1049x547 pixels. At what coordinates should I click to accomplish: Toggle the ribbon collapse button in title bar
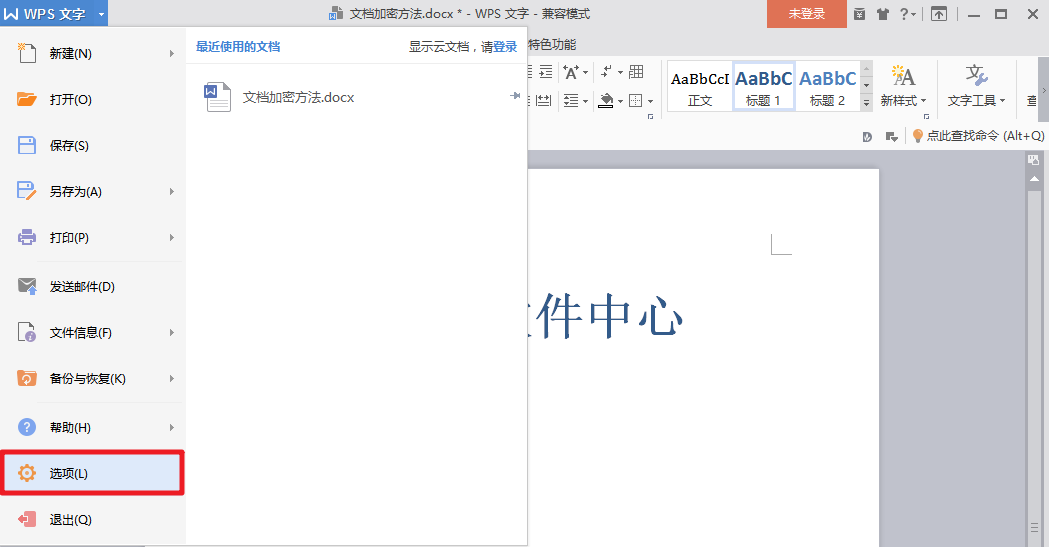pos(938,14)
